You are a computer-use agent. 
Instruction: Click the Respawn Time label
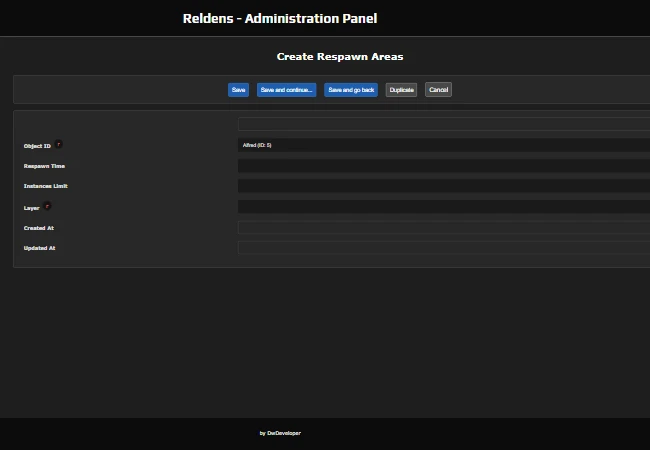44,166
